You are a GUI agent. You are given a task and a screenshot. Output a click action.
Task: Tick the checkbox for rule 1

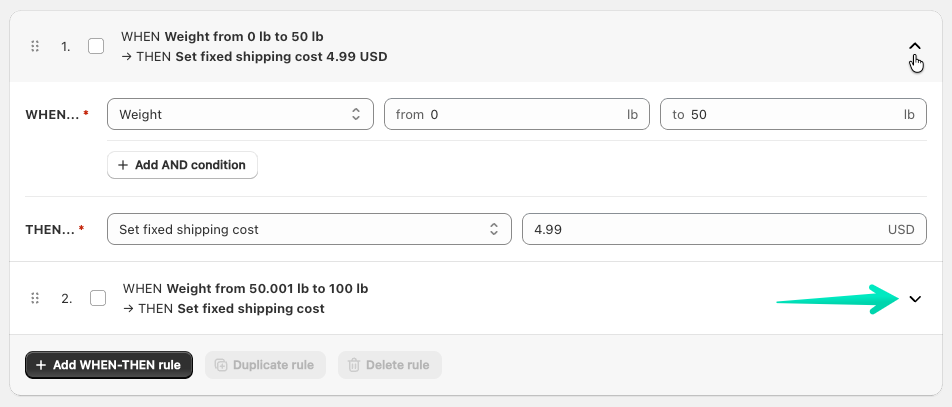(x=96, y=46)
